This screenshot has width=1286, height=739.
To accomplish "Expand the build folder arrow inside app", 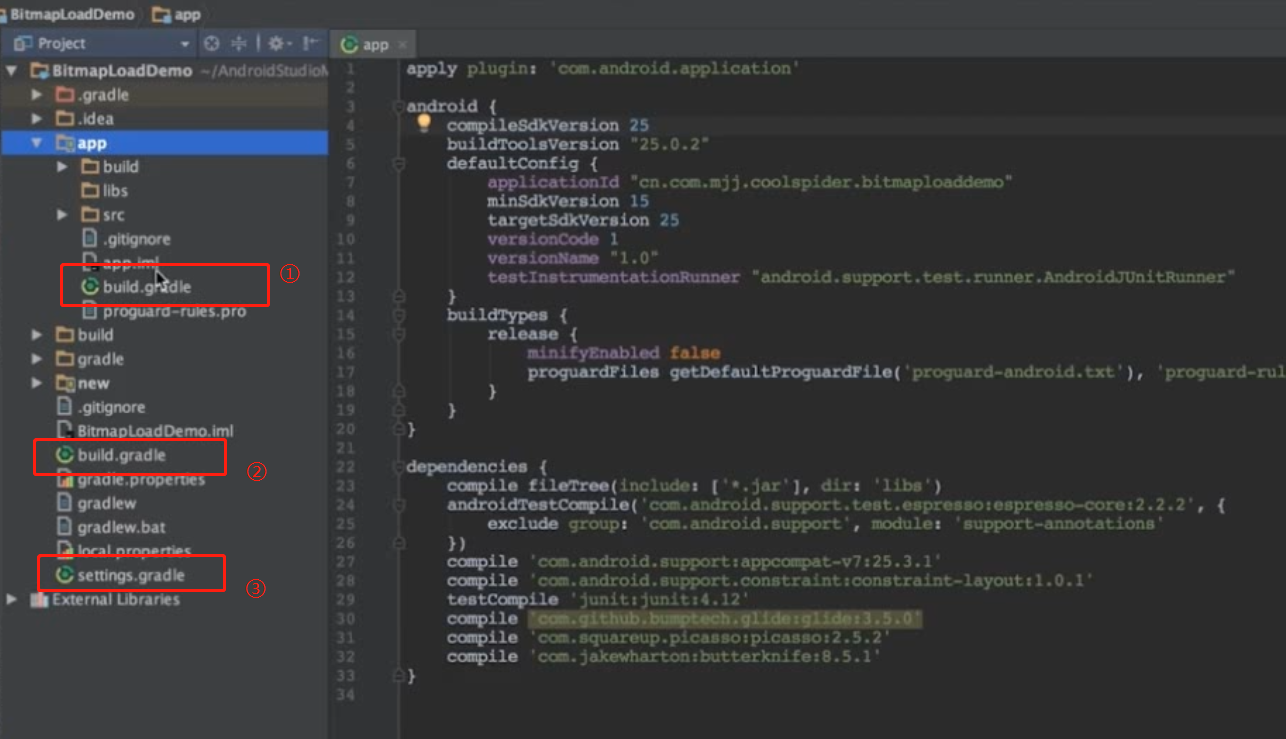I will point(62,167).
